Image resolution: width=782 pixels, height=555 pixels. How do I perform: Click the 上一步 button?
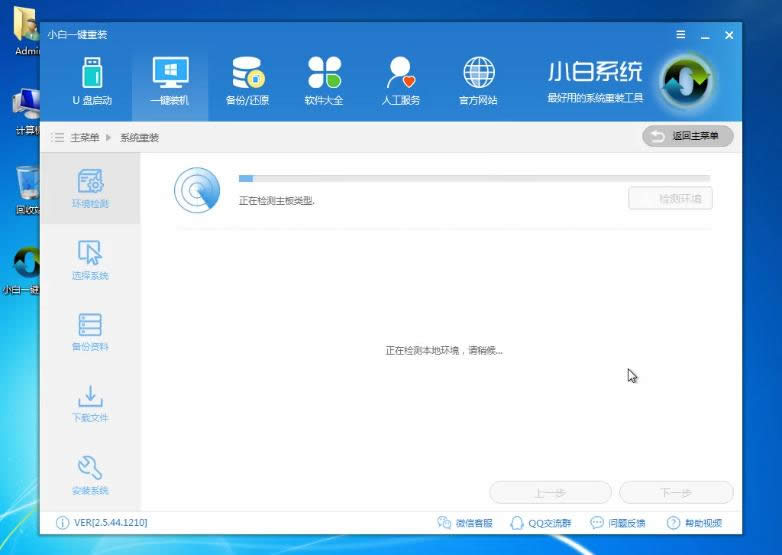pos(550,493)
